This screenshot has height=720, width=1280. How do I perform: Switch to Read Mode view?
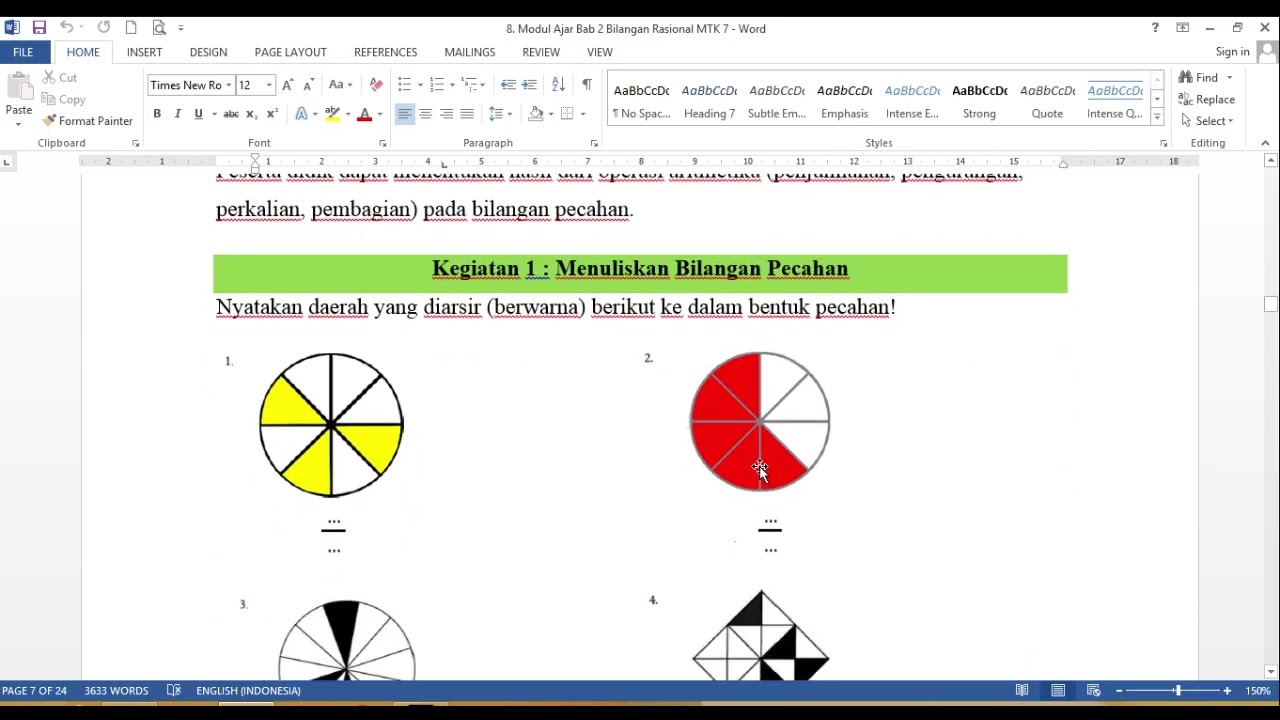pos(1022,691)
